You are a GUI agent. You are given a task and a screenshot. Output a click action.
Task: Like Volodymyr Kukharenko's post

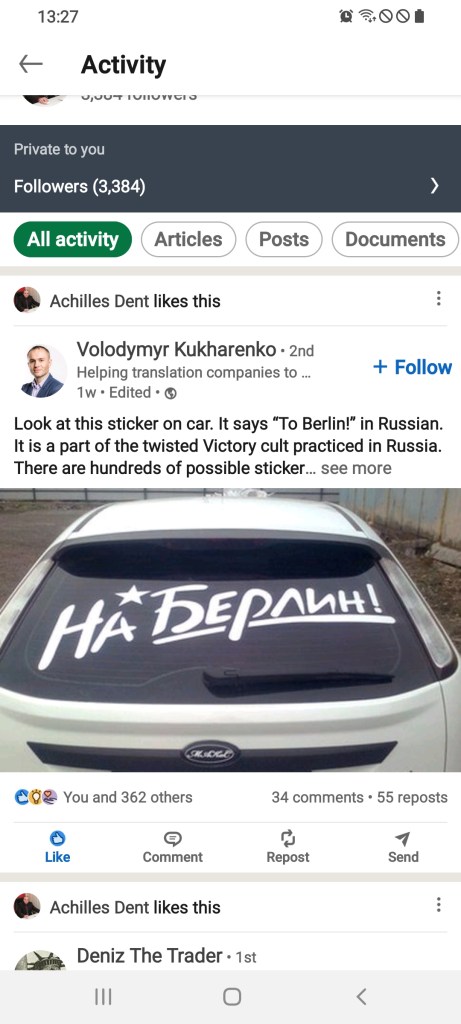click(x=57, y=847)
